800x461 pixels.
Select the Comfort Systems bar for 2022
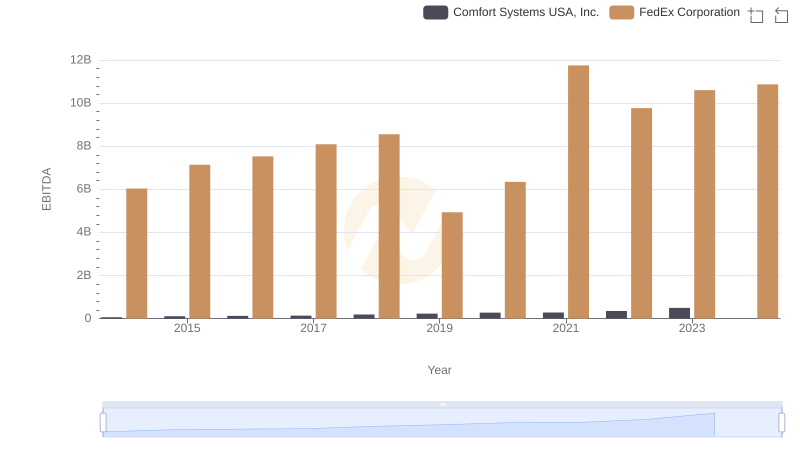(616, 315)
